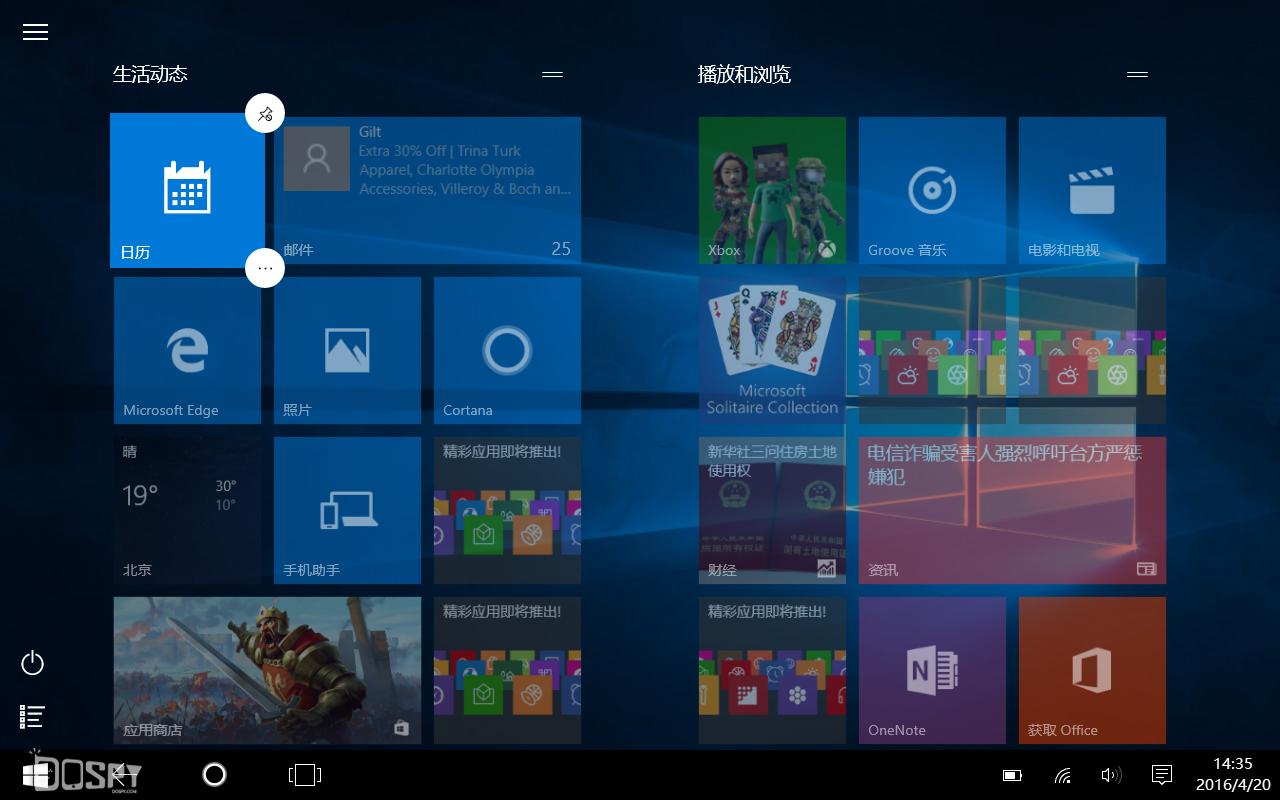The height and width of the screenshot is (800, 1280).
Task: Launch Microsoft Solitaire Collection tile
Action: (772, 350)
